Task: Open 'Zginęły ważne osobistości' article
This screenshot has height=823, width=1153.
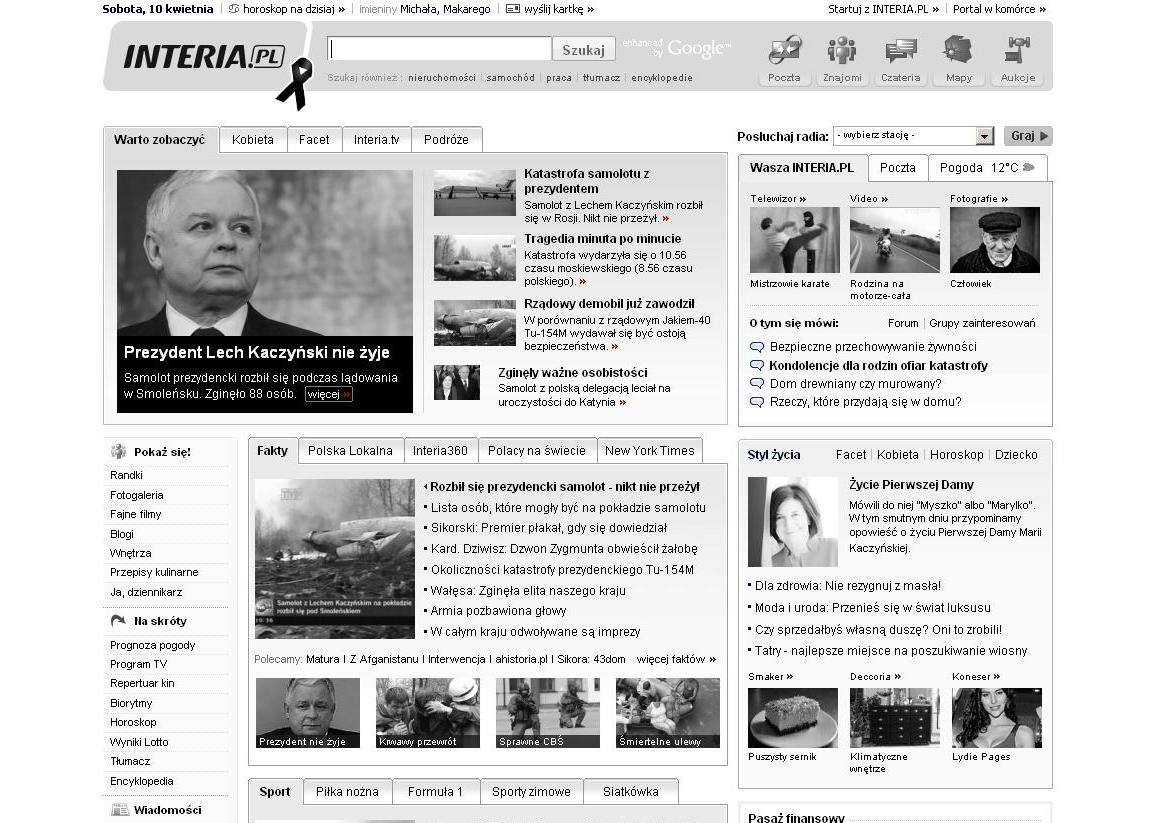Action: tap(573, 372)
